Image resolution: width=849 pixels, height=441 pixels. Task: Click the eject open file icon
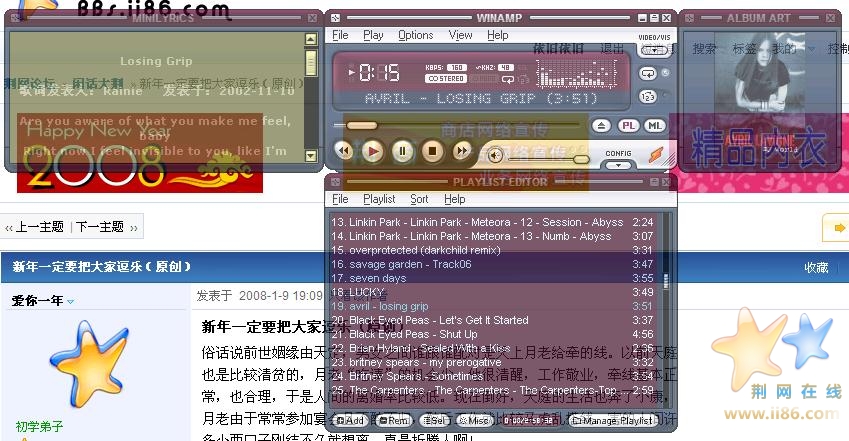pos(601,126)
